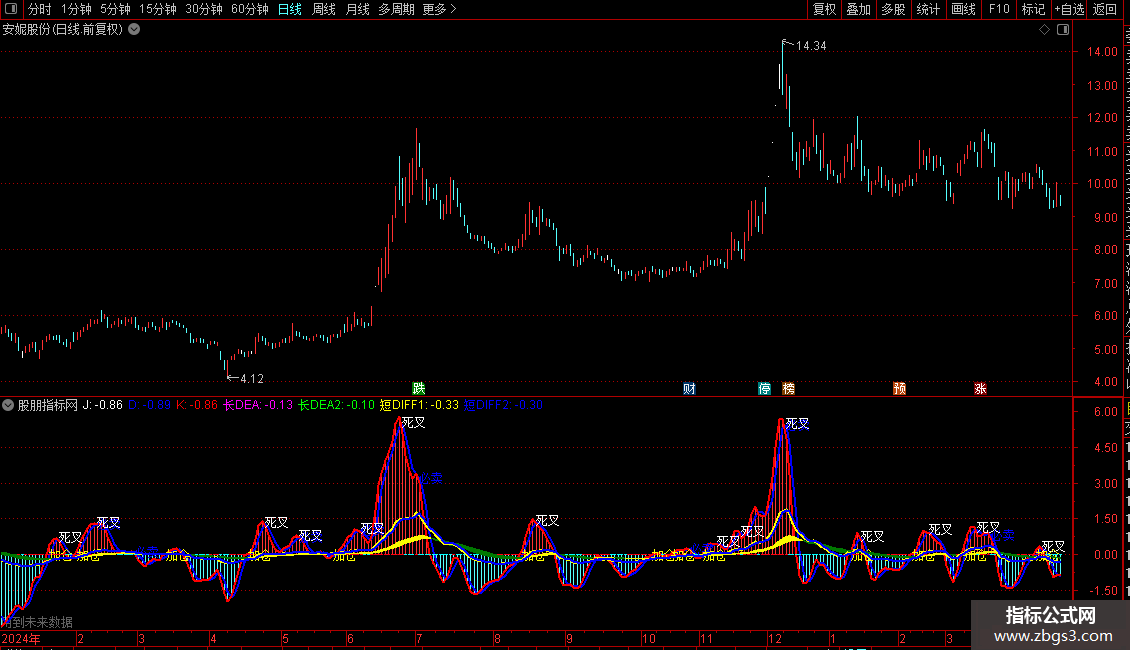This screenshot has height=650, width=1130.
Task: Open the 画线 drawing tools
Action: 964,9
